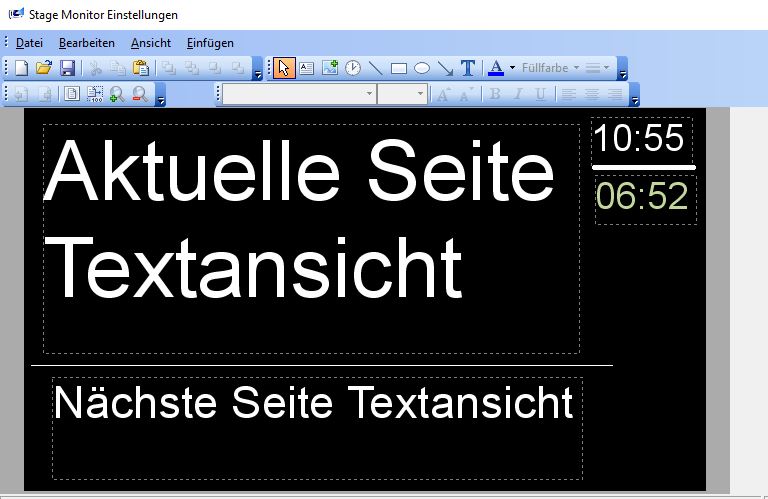
Task: Open the Füllfarbe dropdown
Action: (x=551, y=68)
